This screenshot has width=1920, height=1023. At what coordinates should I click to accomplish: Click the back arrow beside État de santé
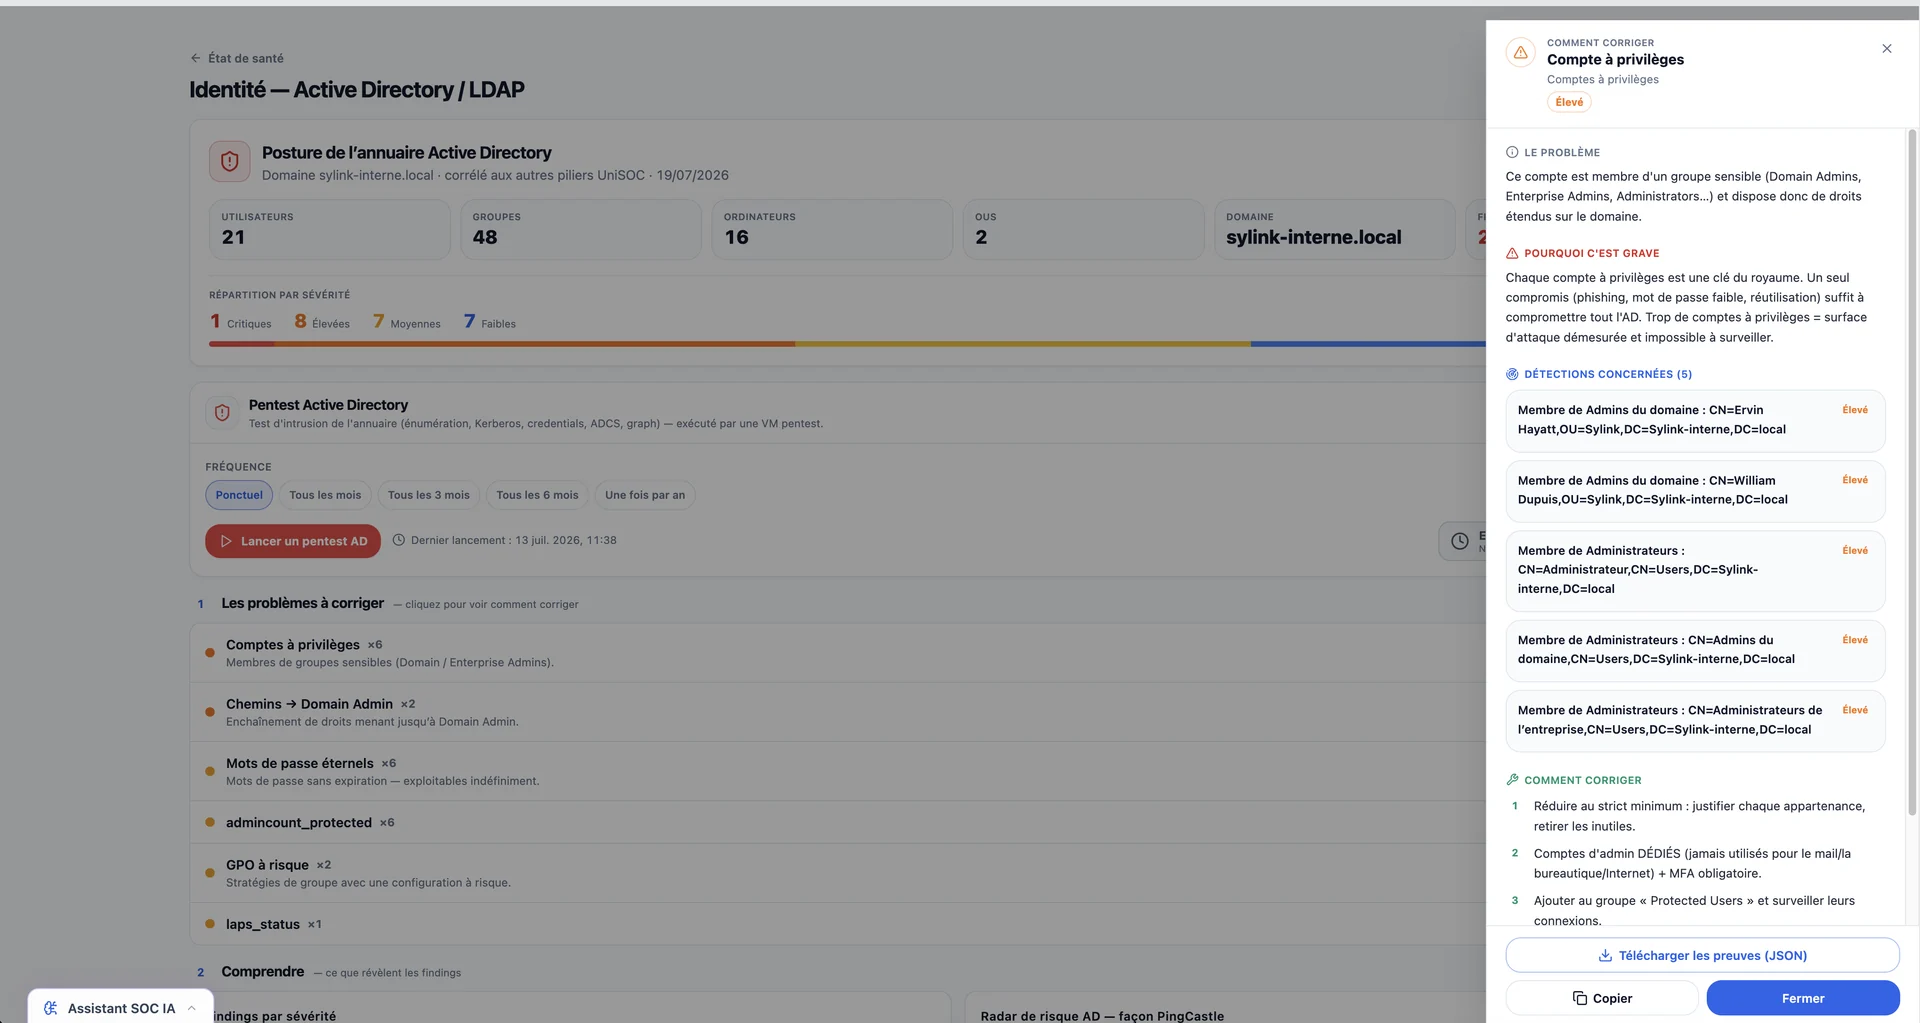point(196,58)
